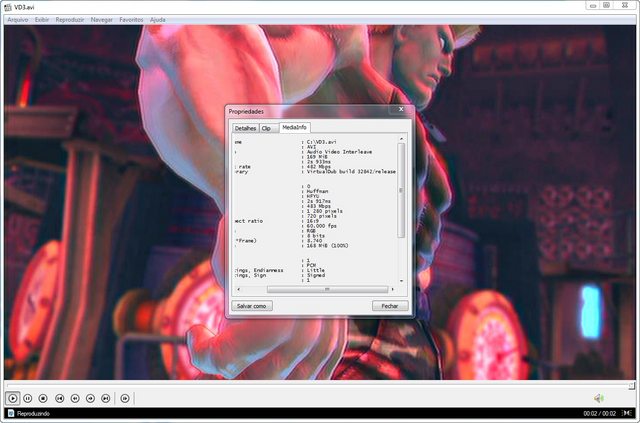Mute audio via the speaker icon
The image size is (640, 423).
pyautogui.click(x=599, y=398)
